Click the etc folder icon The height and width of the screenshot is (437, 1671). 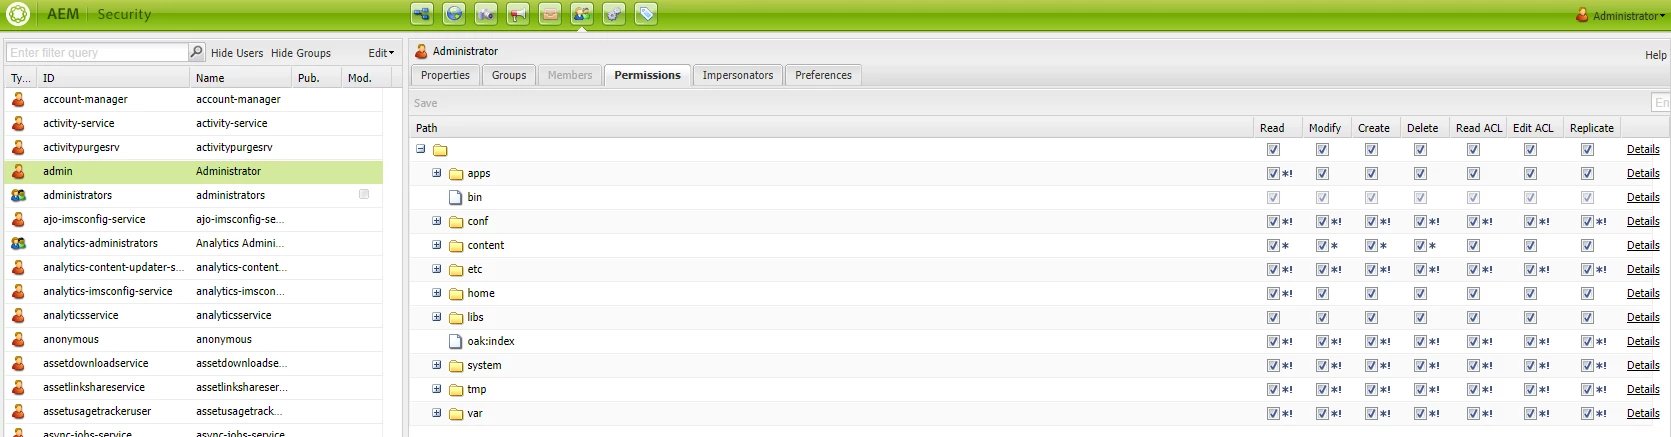[x=456, y=270]
